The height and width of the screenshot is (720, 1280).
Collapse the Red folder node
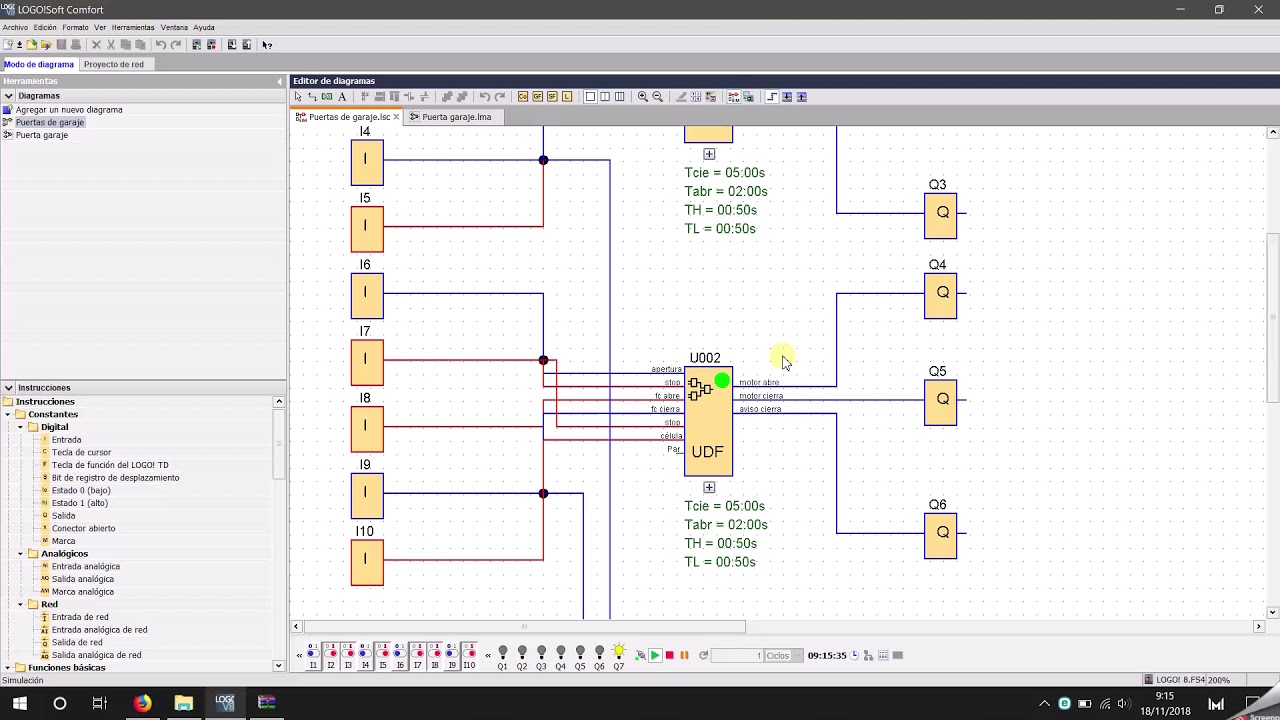pyautogui.click(x=20, y=605)
